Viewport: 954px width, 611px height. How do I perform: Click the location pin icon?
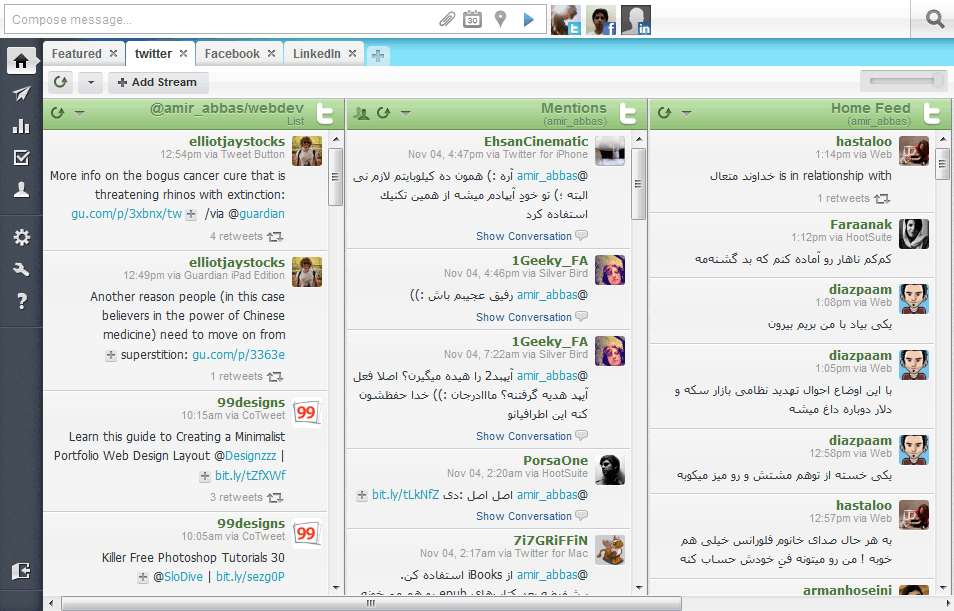point(500,19)
